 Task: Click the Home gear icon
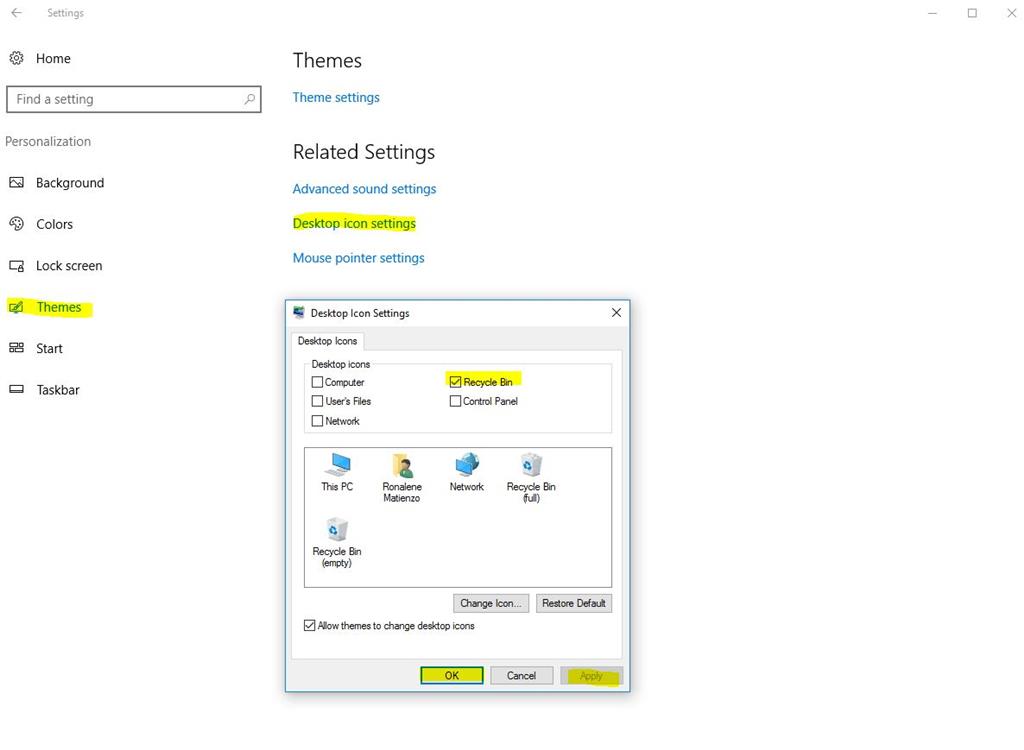point(16,58)
